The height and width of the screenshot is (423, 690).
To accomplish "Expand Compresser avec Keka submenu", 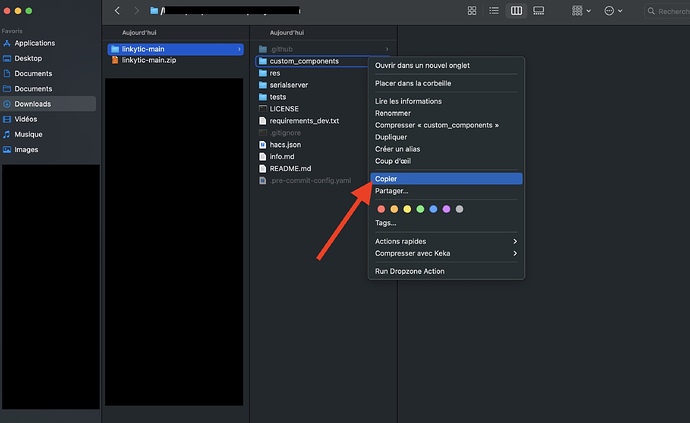I will click(446, 253).
